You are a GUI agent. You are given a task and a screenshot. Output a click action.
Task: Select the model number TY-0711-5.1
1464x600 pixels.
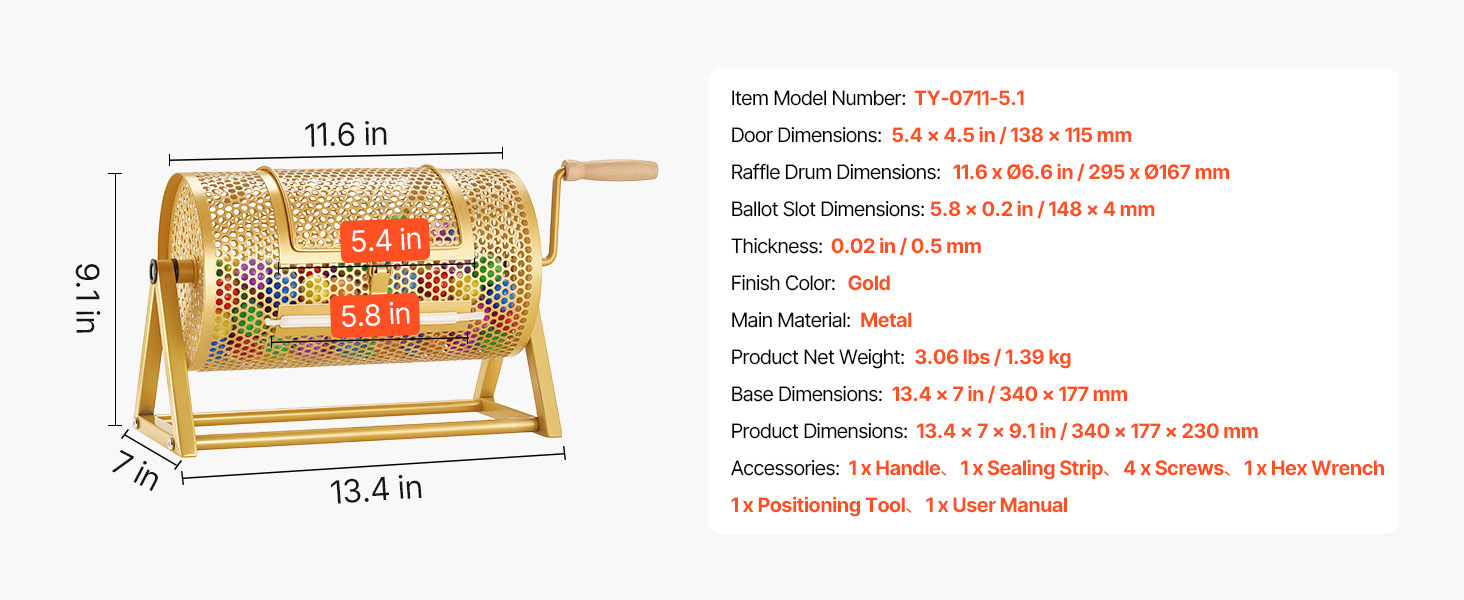click(969, 98)
